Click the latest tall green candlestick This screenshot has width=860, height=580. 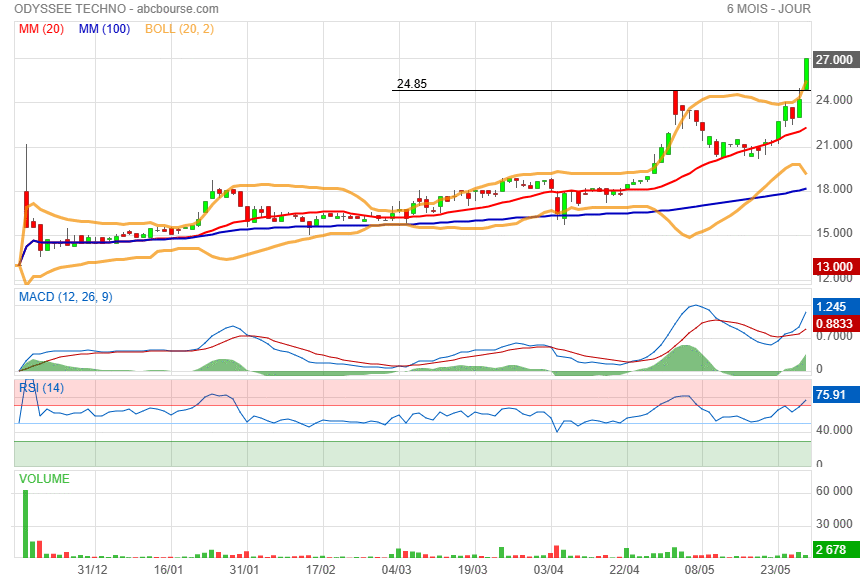point(806,74)
